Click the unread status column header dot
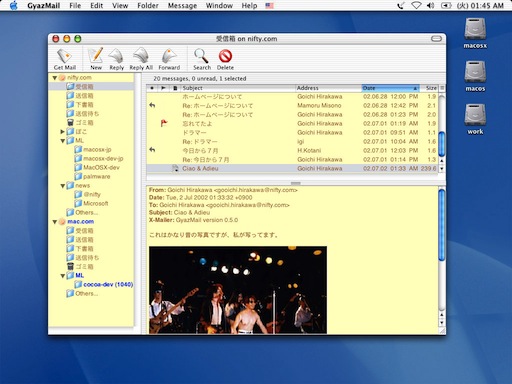Image resolution: width=512 pixels, height=384 pixels. tap(152, 88)
